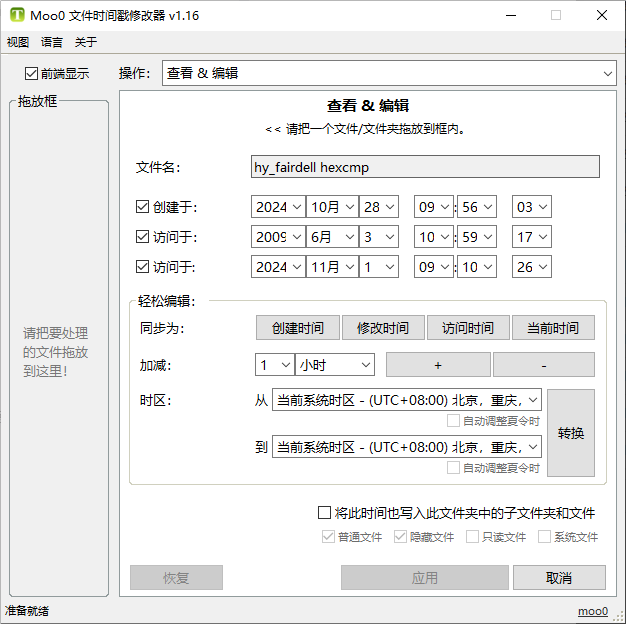Expand the 创建于 month dropdown showing 10月

coord(331,207)
